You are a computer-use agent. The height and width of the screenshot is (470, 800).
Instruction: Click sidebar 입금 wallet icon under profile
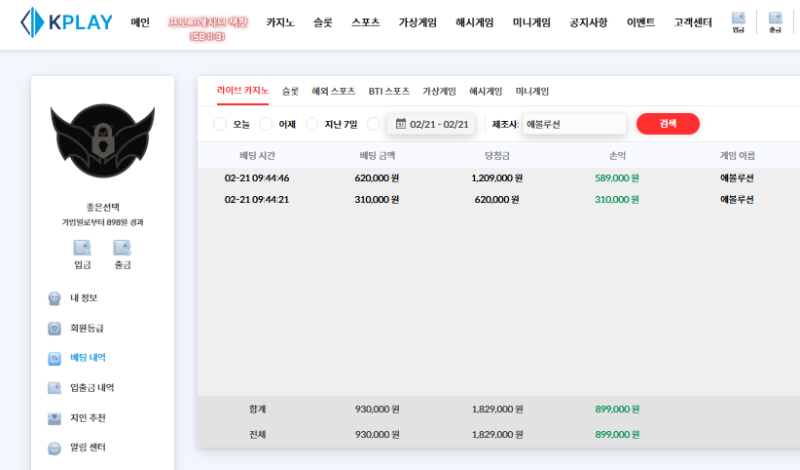[x=82, y=248]
